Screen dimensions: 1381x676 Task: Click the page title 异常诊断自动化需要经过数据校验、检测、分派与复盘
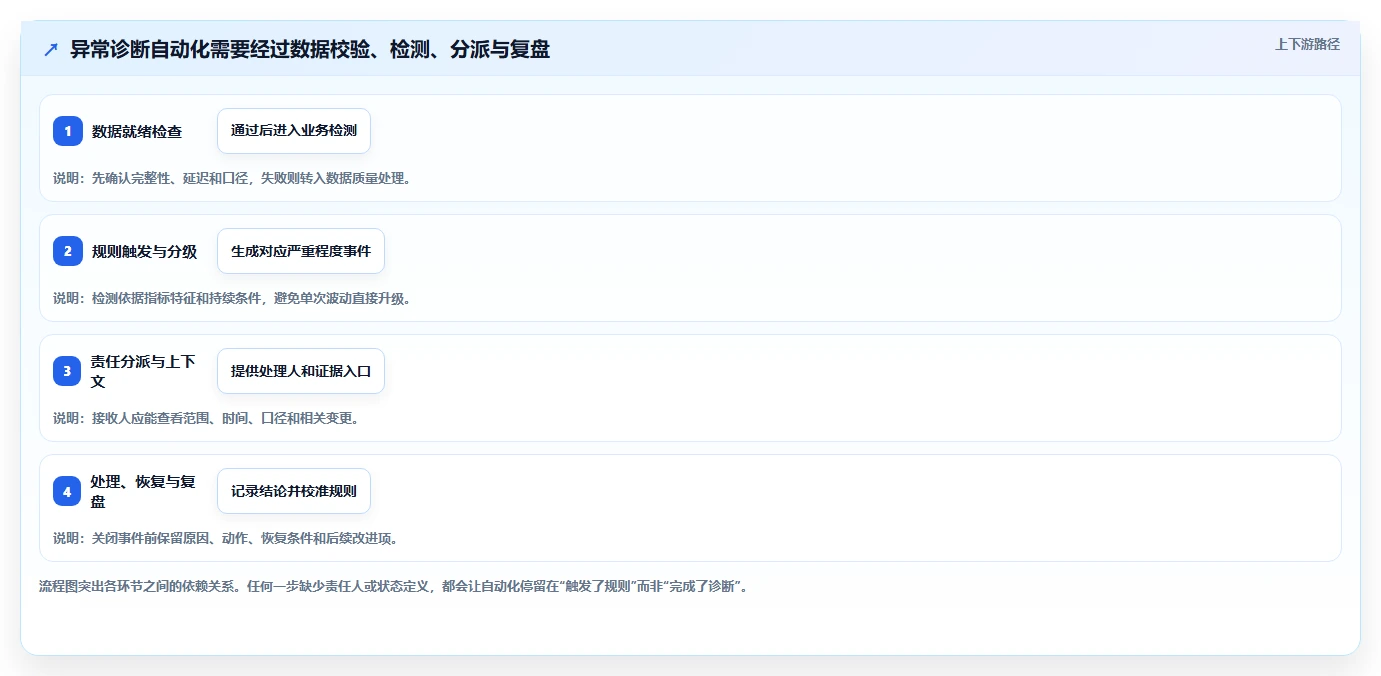(310, 49)
